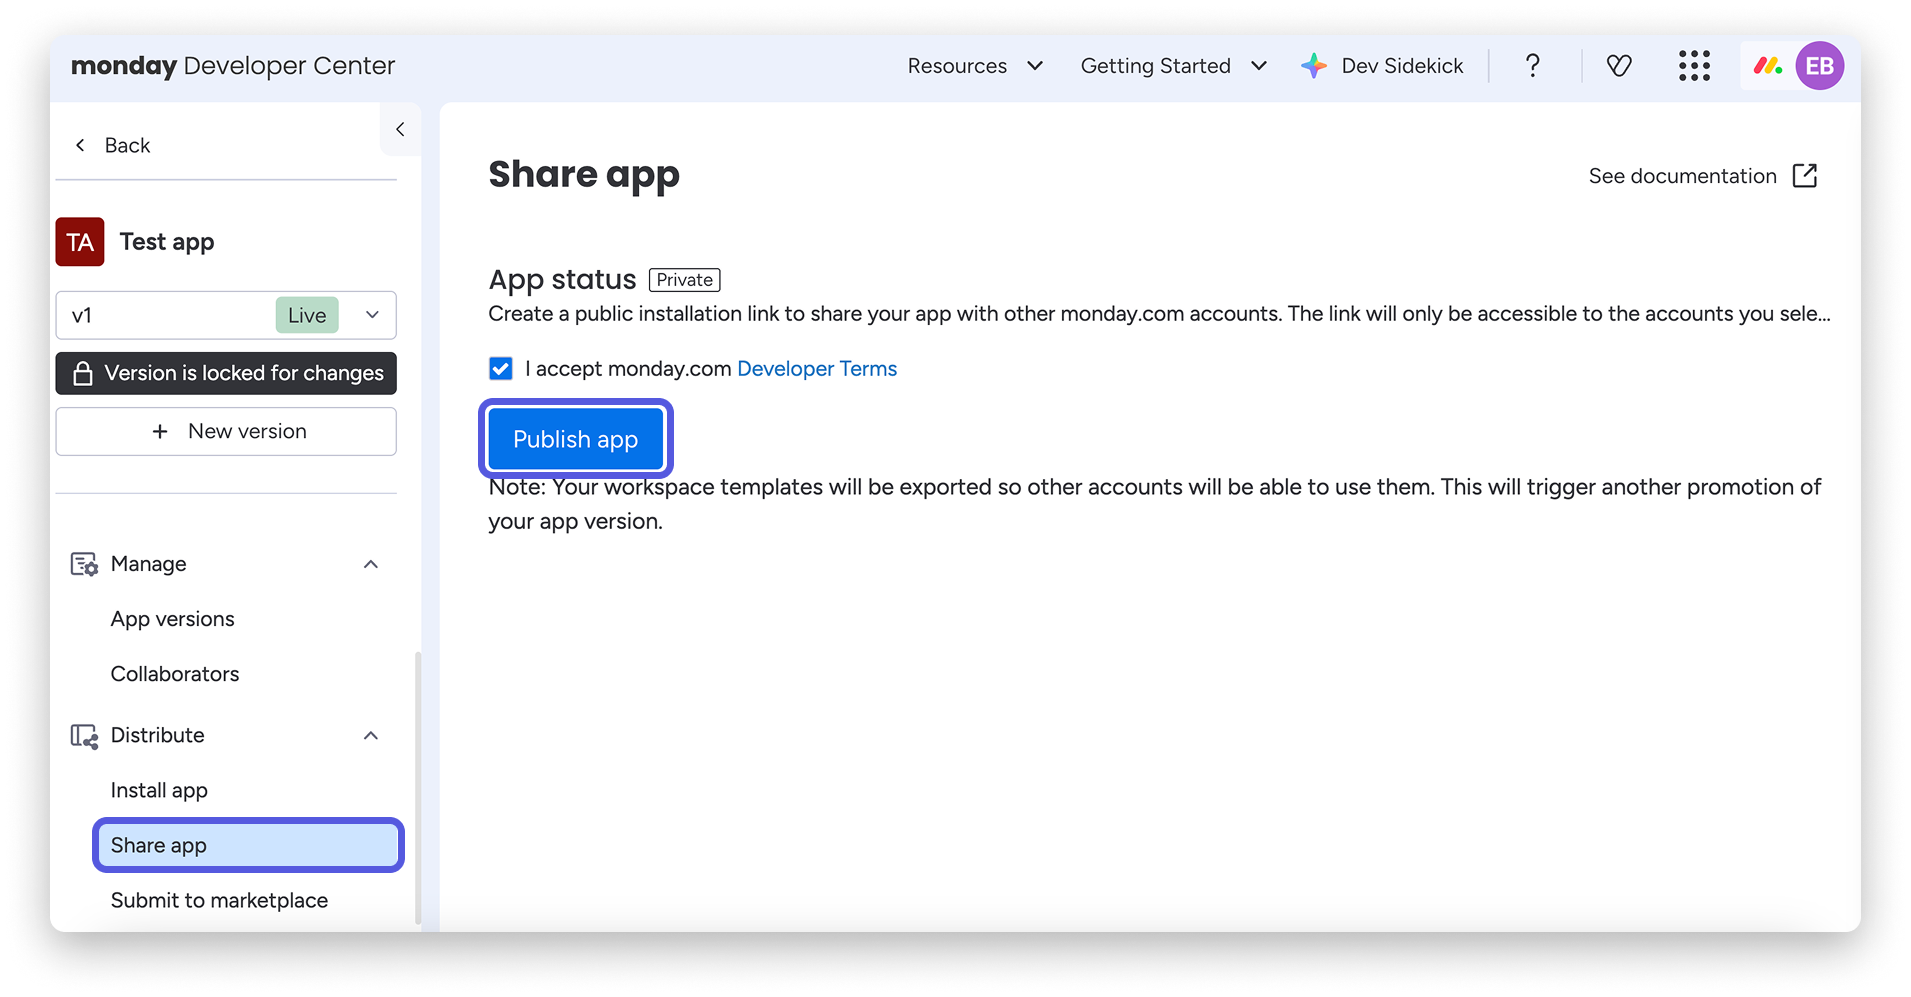Click the monday.com logo icon
Screen dimensions: 1911x997
tap(1768, 66)
